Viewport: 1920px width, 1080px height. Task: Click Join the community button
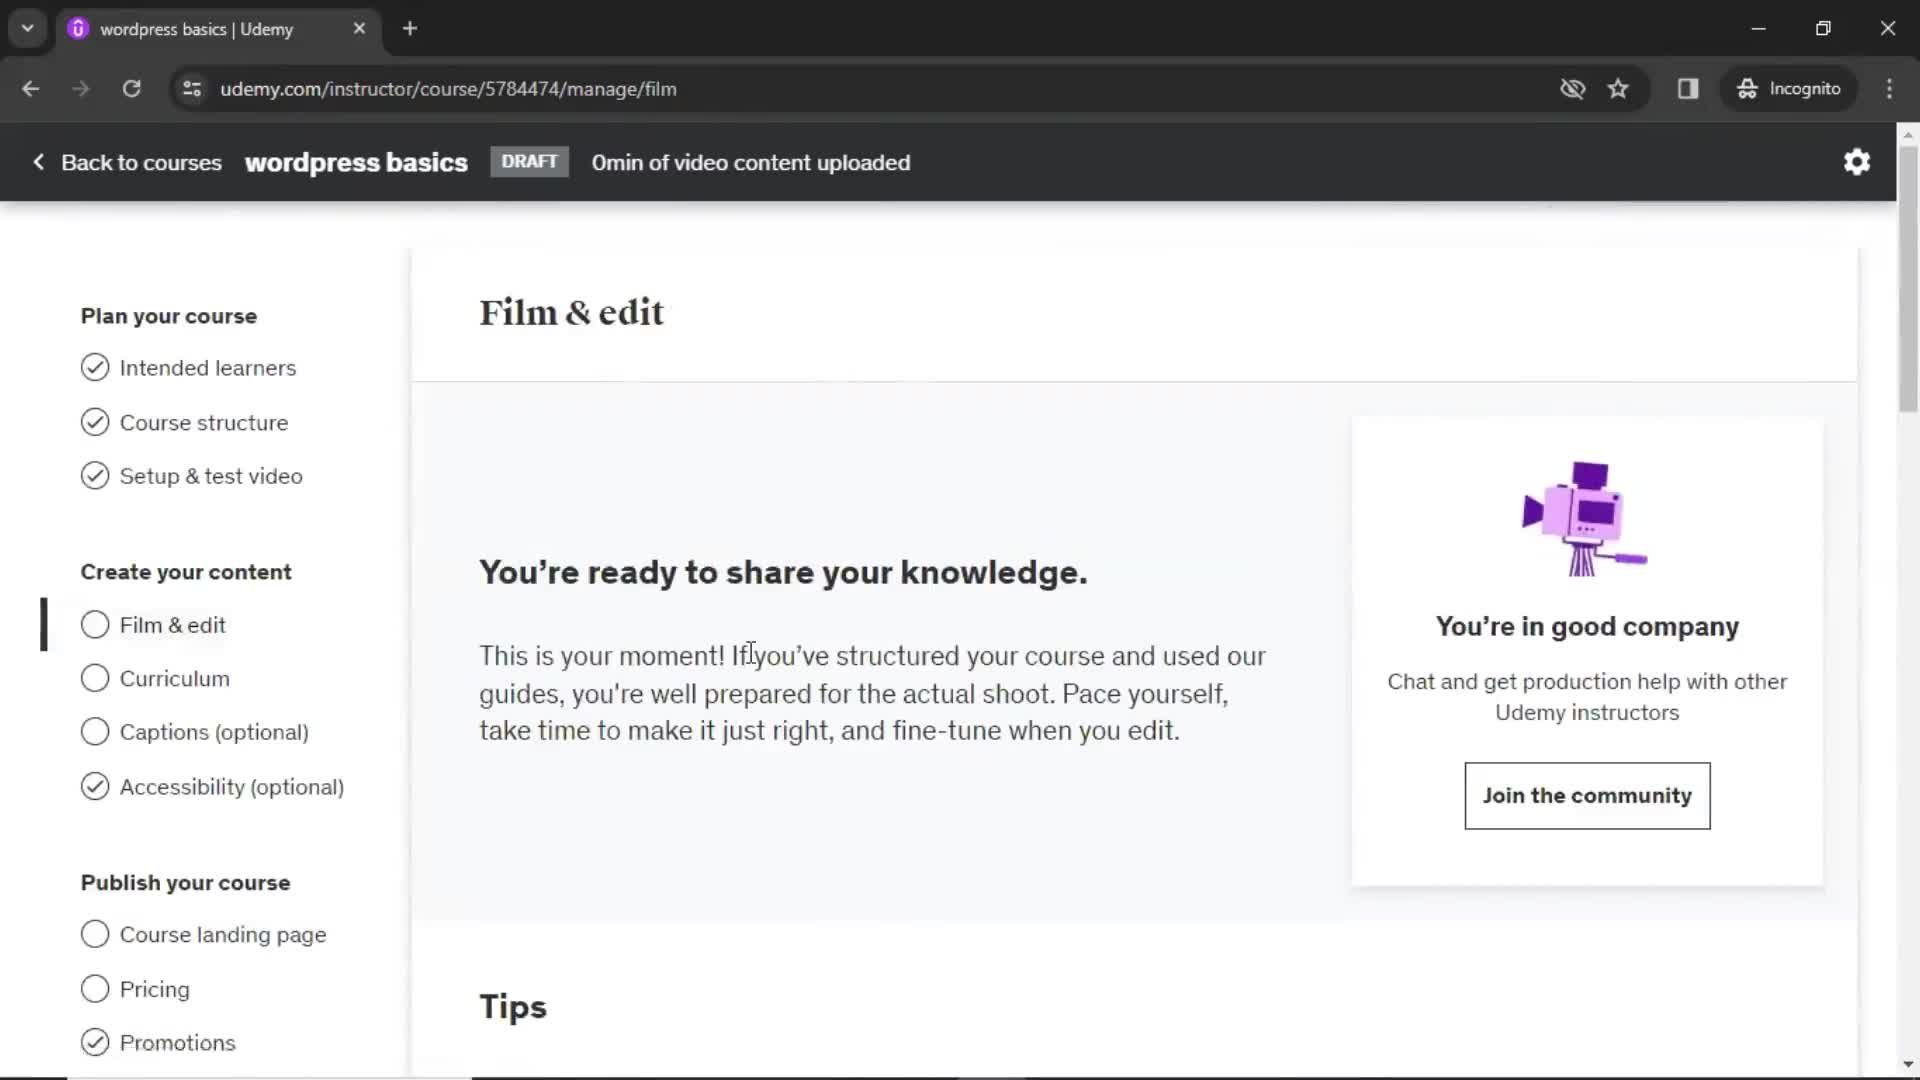[1588, 795]
